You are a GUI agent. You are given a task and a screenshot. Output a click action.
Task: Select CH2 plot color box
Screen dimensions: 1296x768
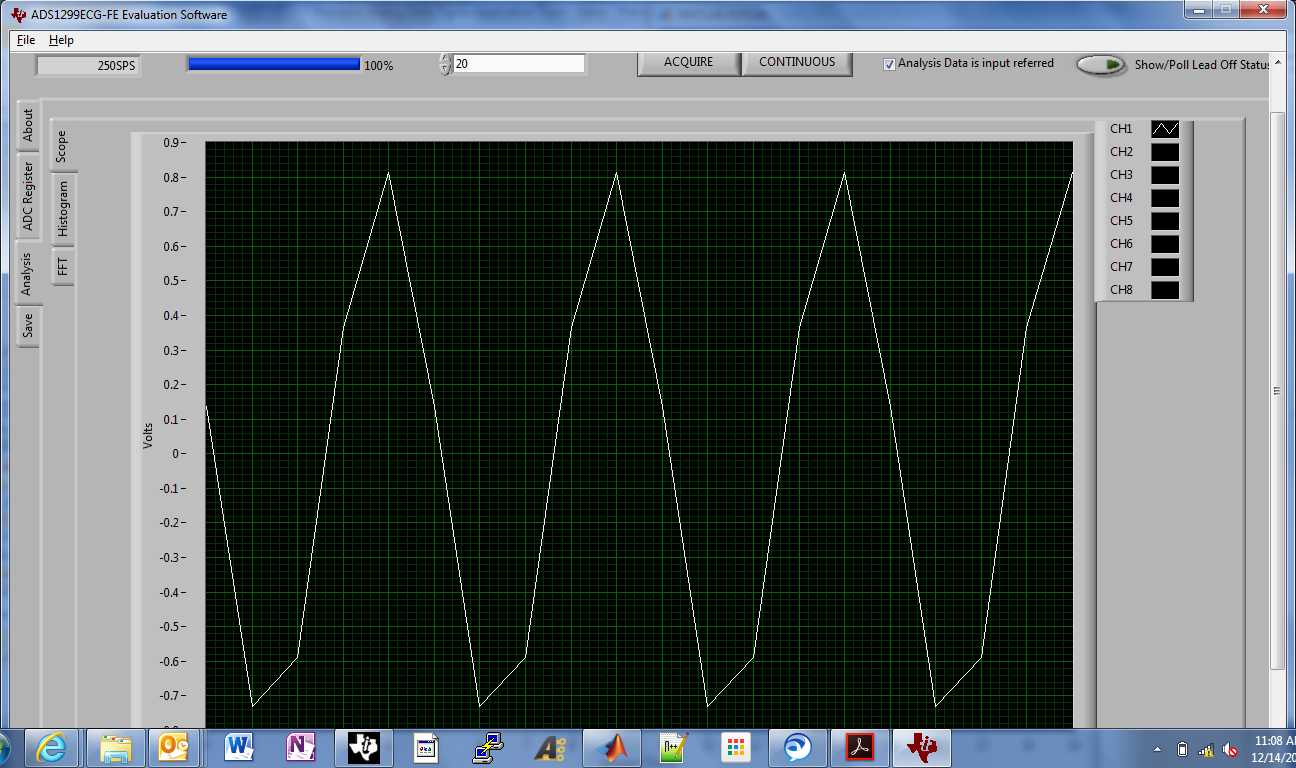1165,152
